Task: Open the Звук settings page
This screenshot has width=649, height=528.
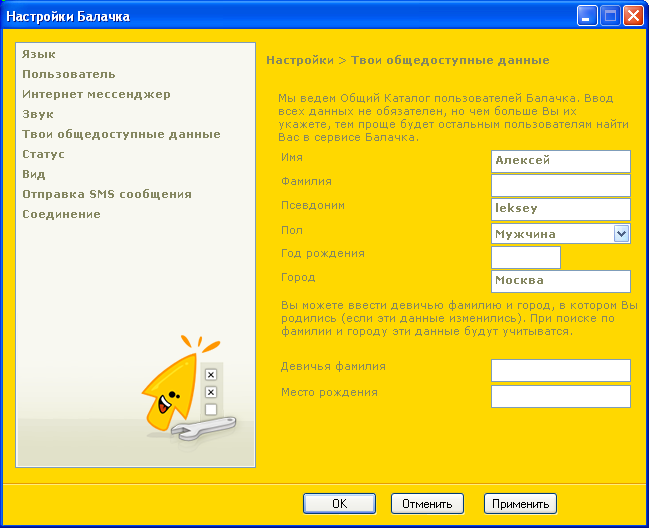Action: click(38, 114)
